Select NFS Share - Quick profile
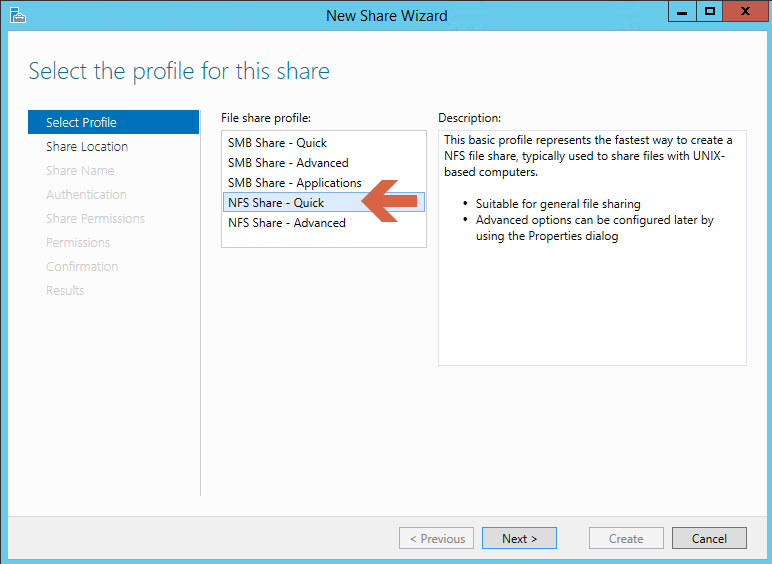Image resolution: width=772 pixels, height=564 pixels. [x=323, y=202]
